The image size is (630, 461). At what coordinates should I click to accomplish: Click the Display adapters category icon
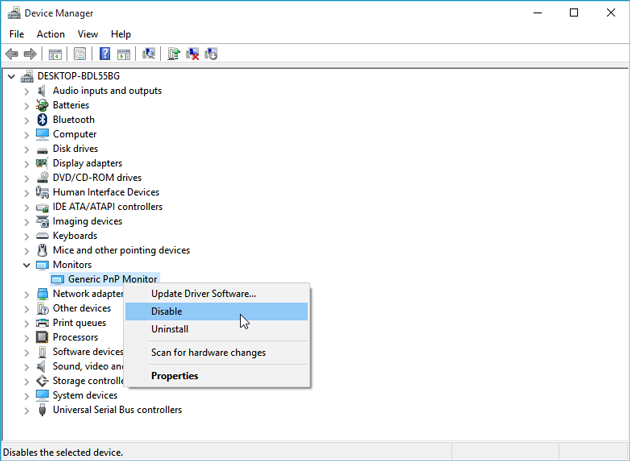42,163
